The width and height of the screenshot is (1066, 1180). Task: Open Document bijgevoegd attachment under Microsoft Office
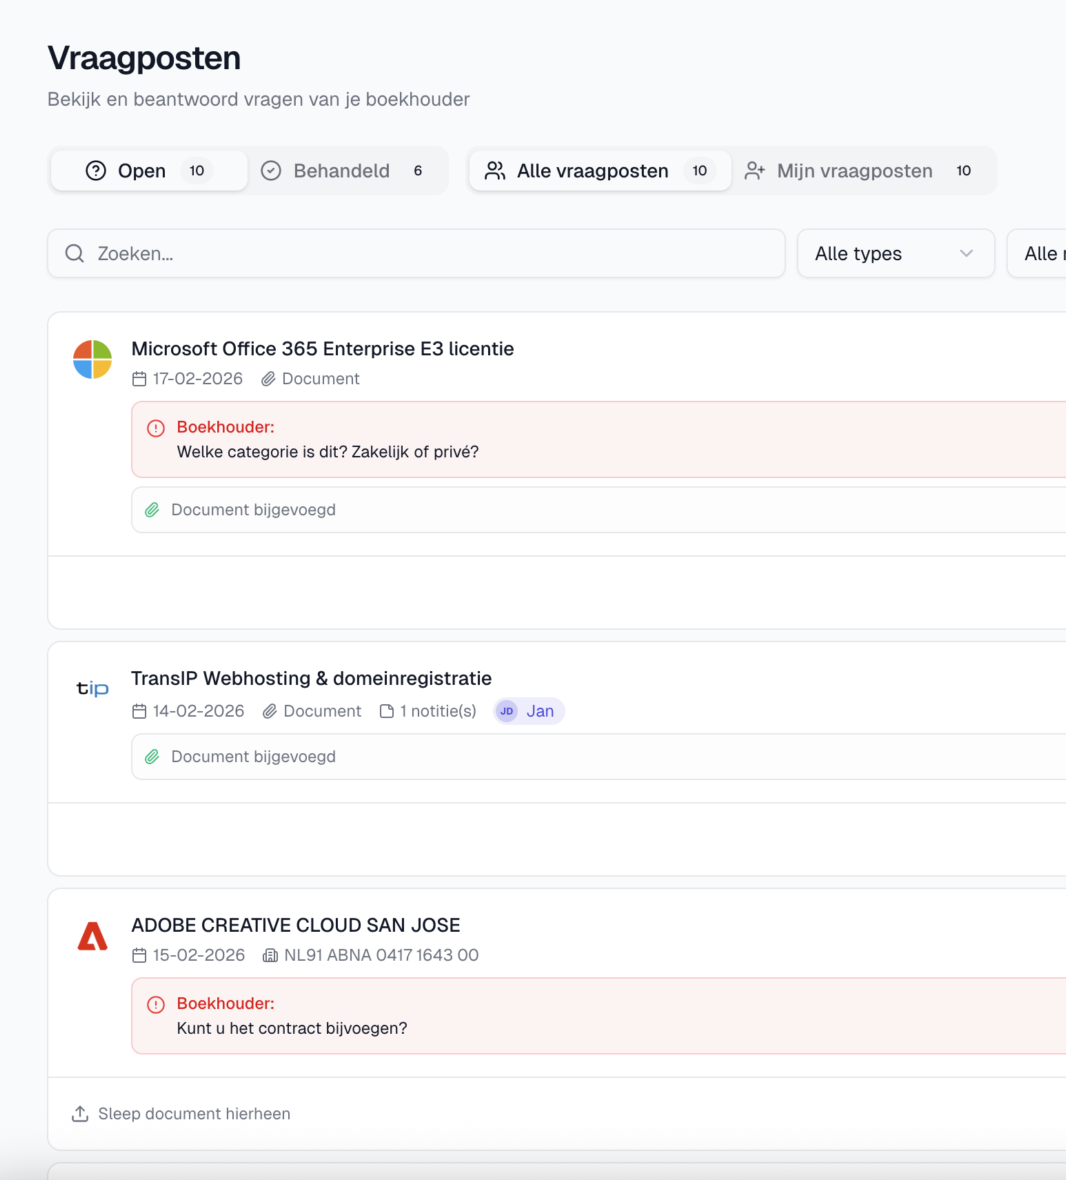pos(253,510)
